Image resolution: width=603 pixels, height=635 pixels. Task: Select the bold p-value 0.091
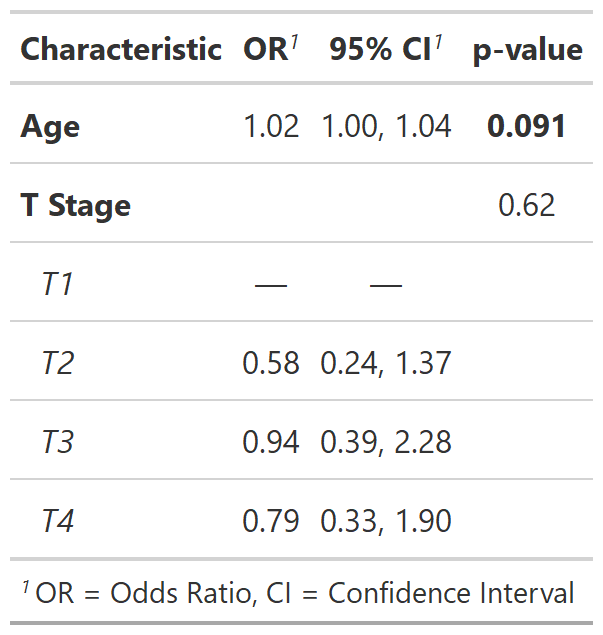pos(527,127)
